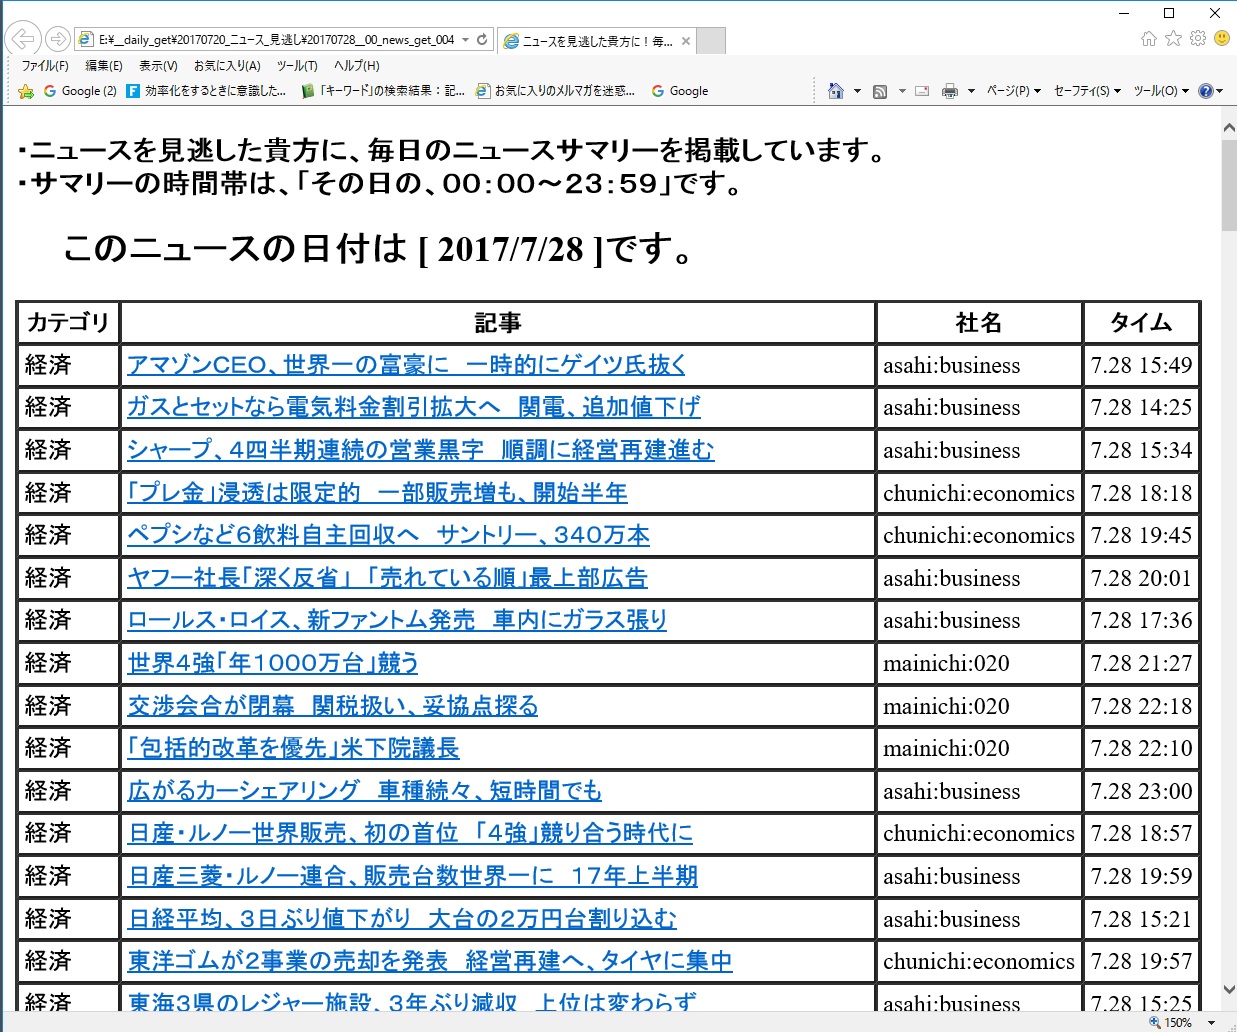Click the scrollbar up arrow
Viewport: 1237px width, 1033px height.
1229,127
